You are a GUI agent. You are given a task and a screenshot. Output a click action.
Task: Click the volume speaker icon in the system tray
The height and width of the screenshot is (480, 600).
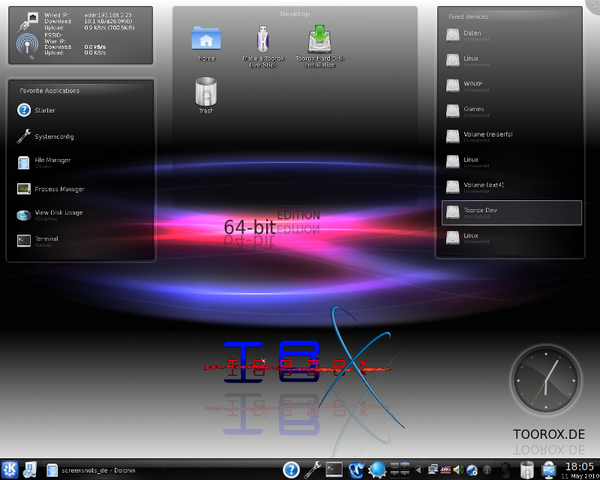pos(457,469)
